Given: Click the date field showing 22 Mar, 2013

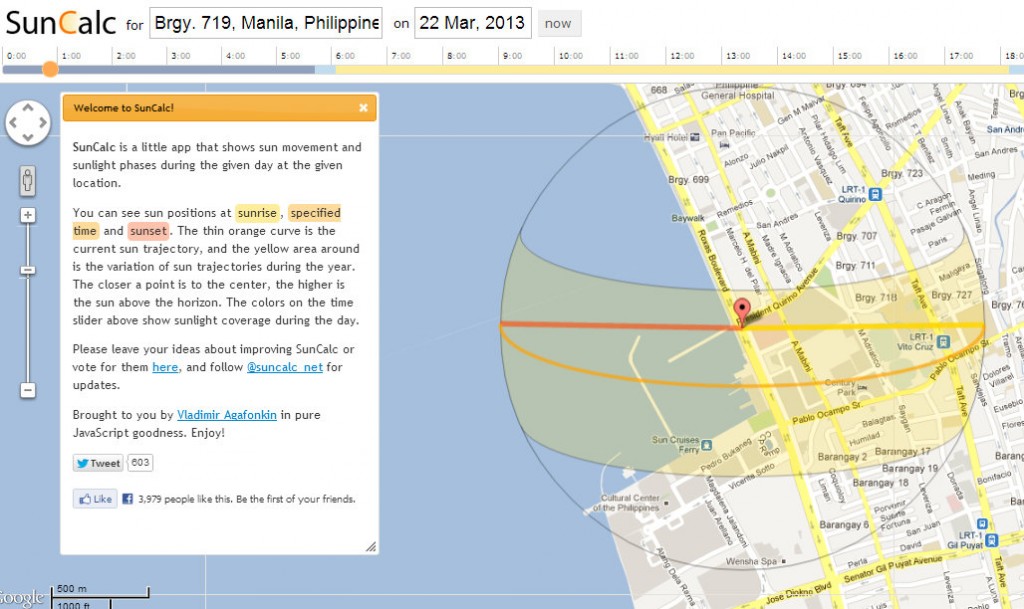Looking at the screenshot, I should click(471, 22).
